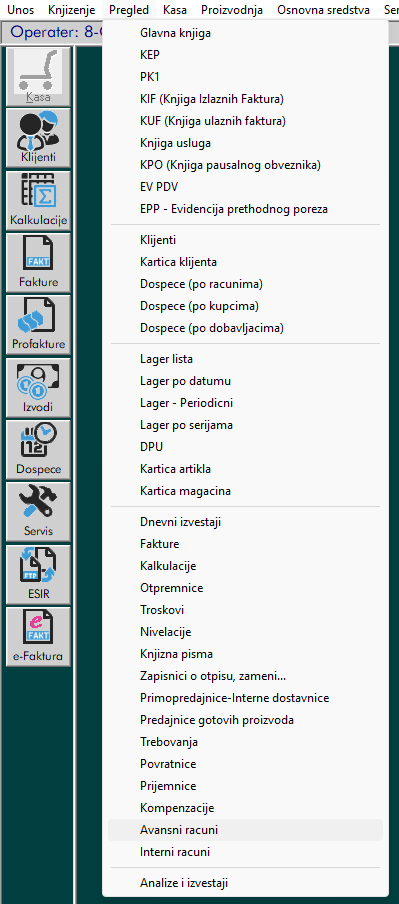Select the PK1 menu entry

pyautogui.click(x=245, y=77)
